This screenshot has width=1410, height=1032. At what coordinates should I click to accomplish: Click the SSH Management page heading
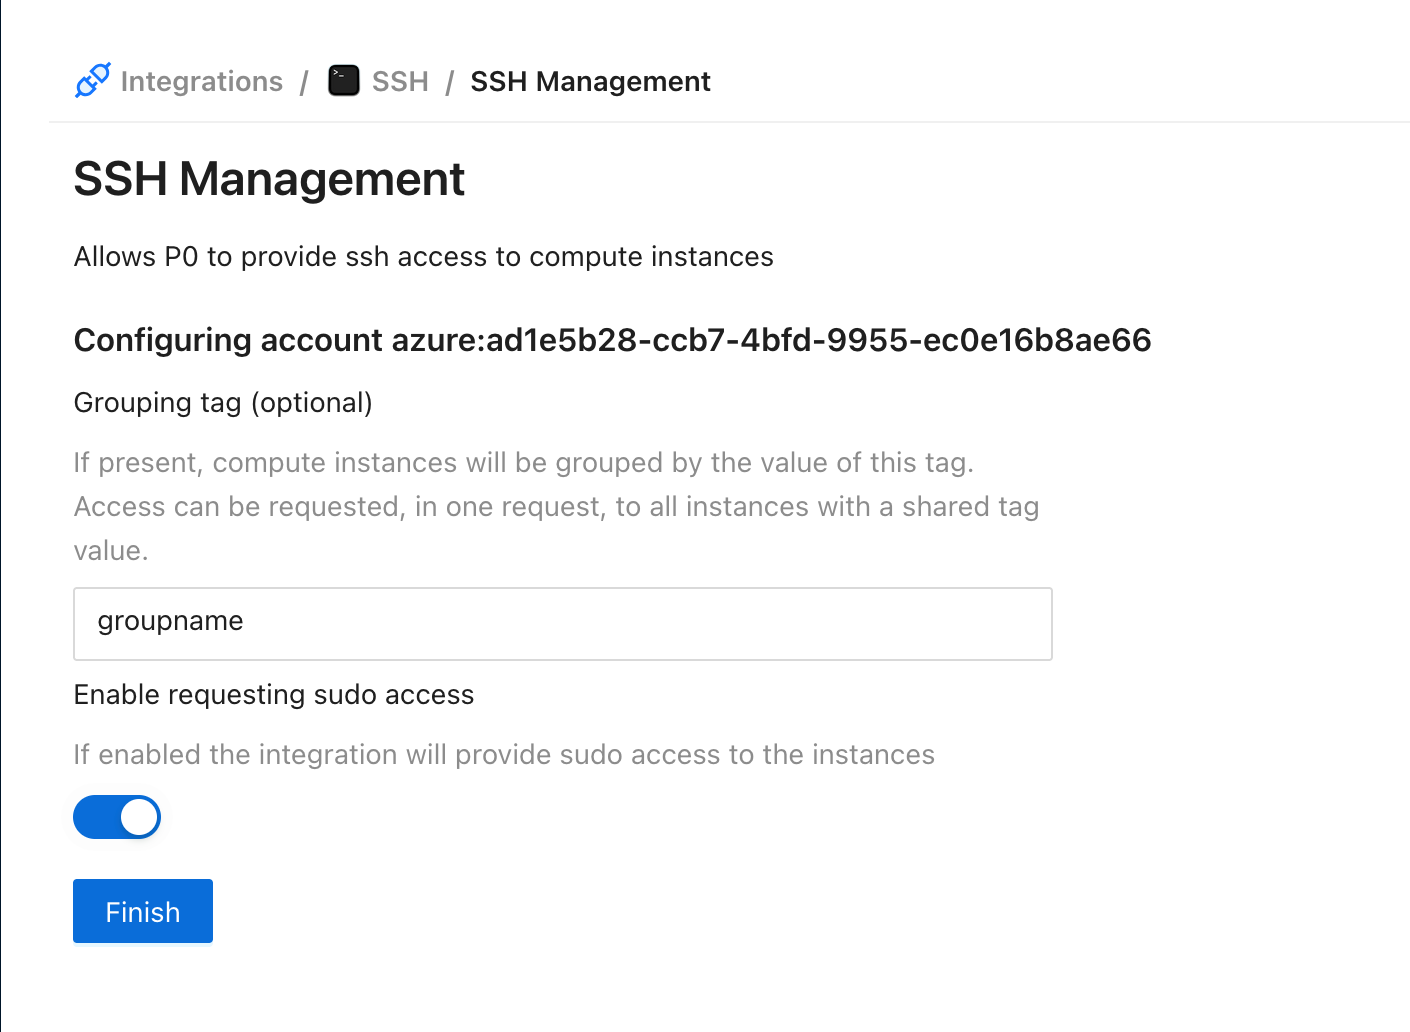(x=269, y=180)
